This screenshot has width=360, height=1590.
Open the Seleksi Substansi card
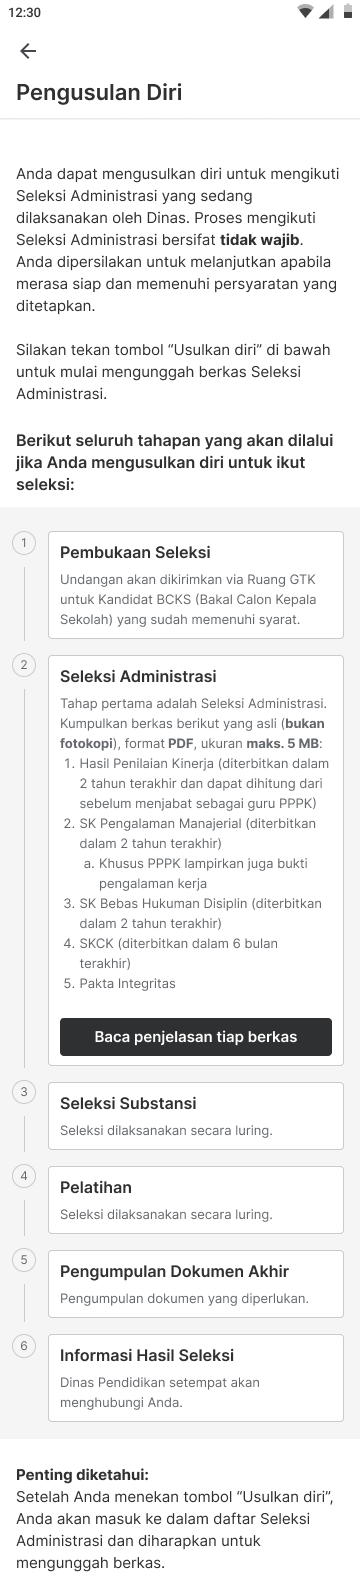click(196, 1116)
